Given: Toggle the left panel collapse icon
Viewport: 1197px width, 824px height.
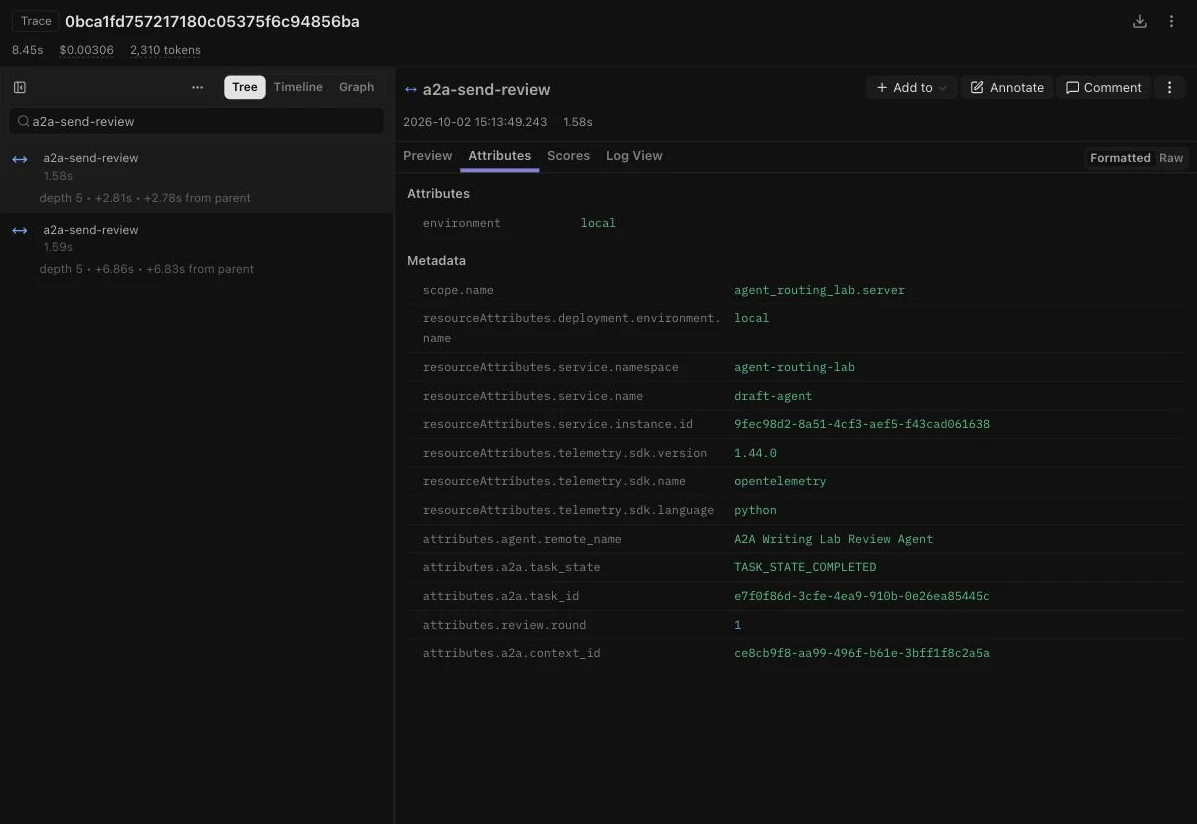Looking at the screenshot, I should click(20, 87).
